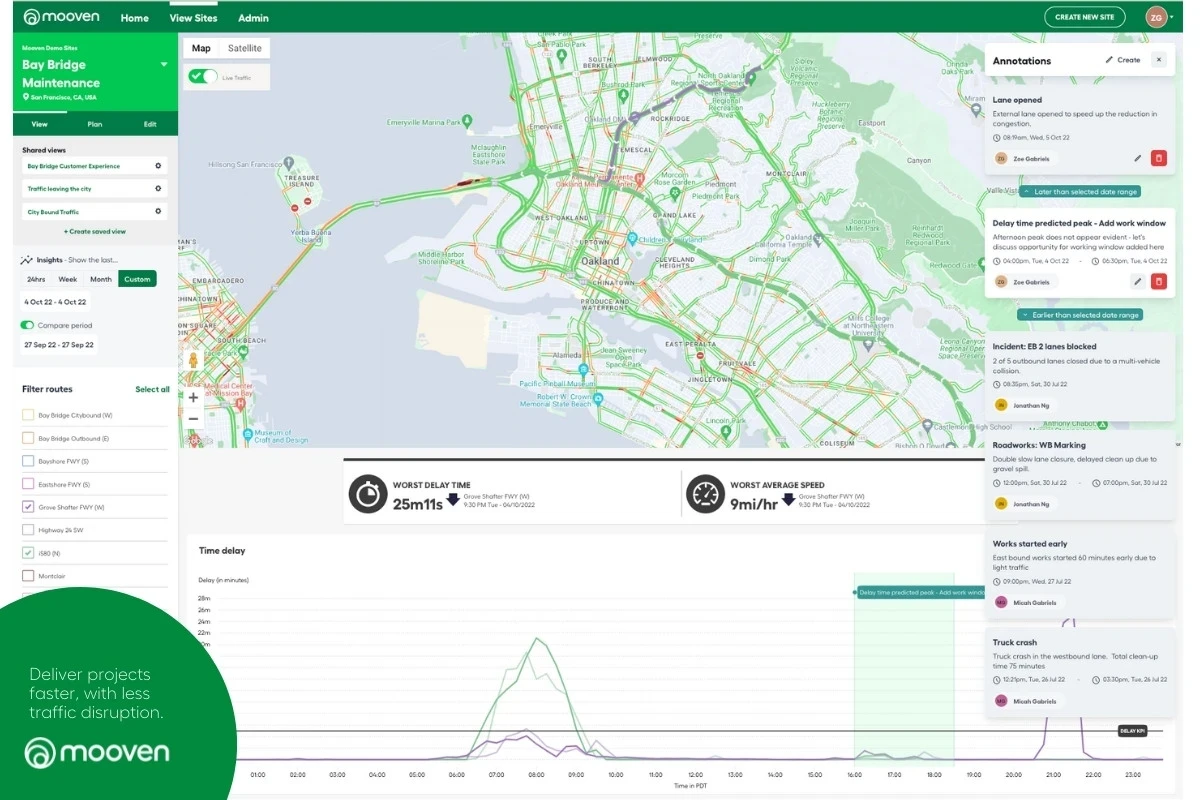Uncheck the I580 (N) route
Image resolution: width=1200 pixels, height=800 pixels.
coord(28,553)
